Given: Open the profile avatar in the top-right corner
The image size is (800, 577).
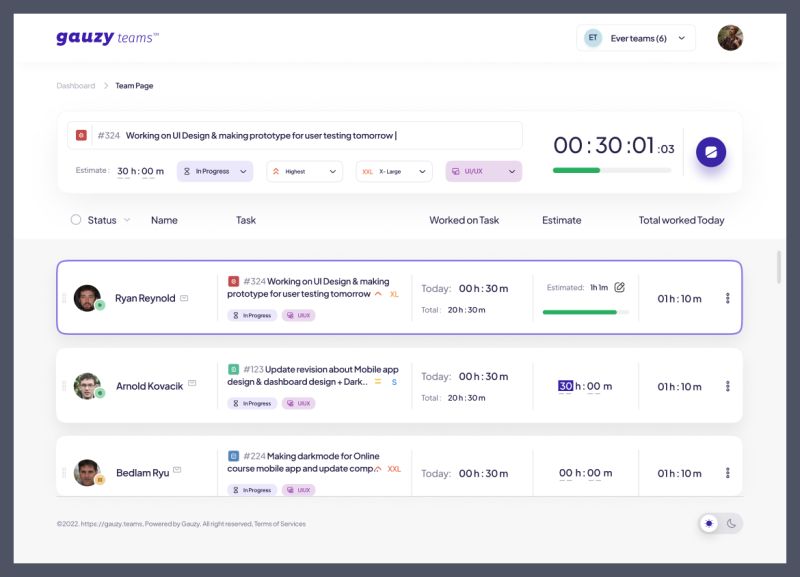Looking at the screenshot, I should pos(729,37).
